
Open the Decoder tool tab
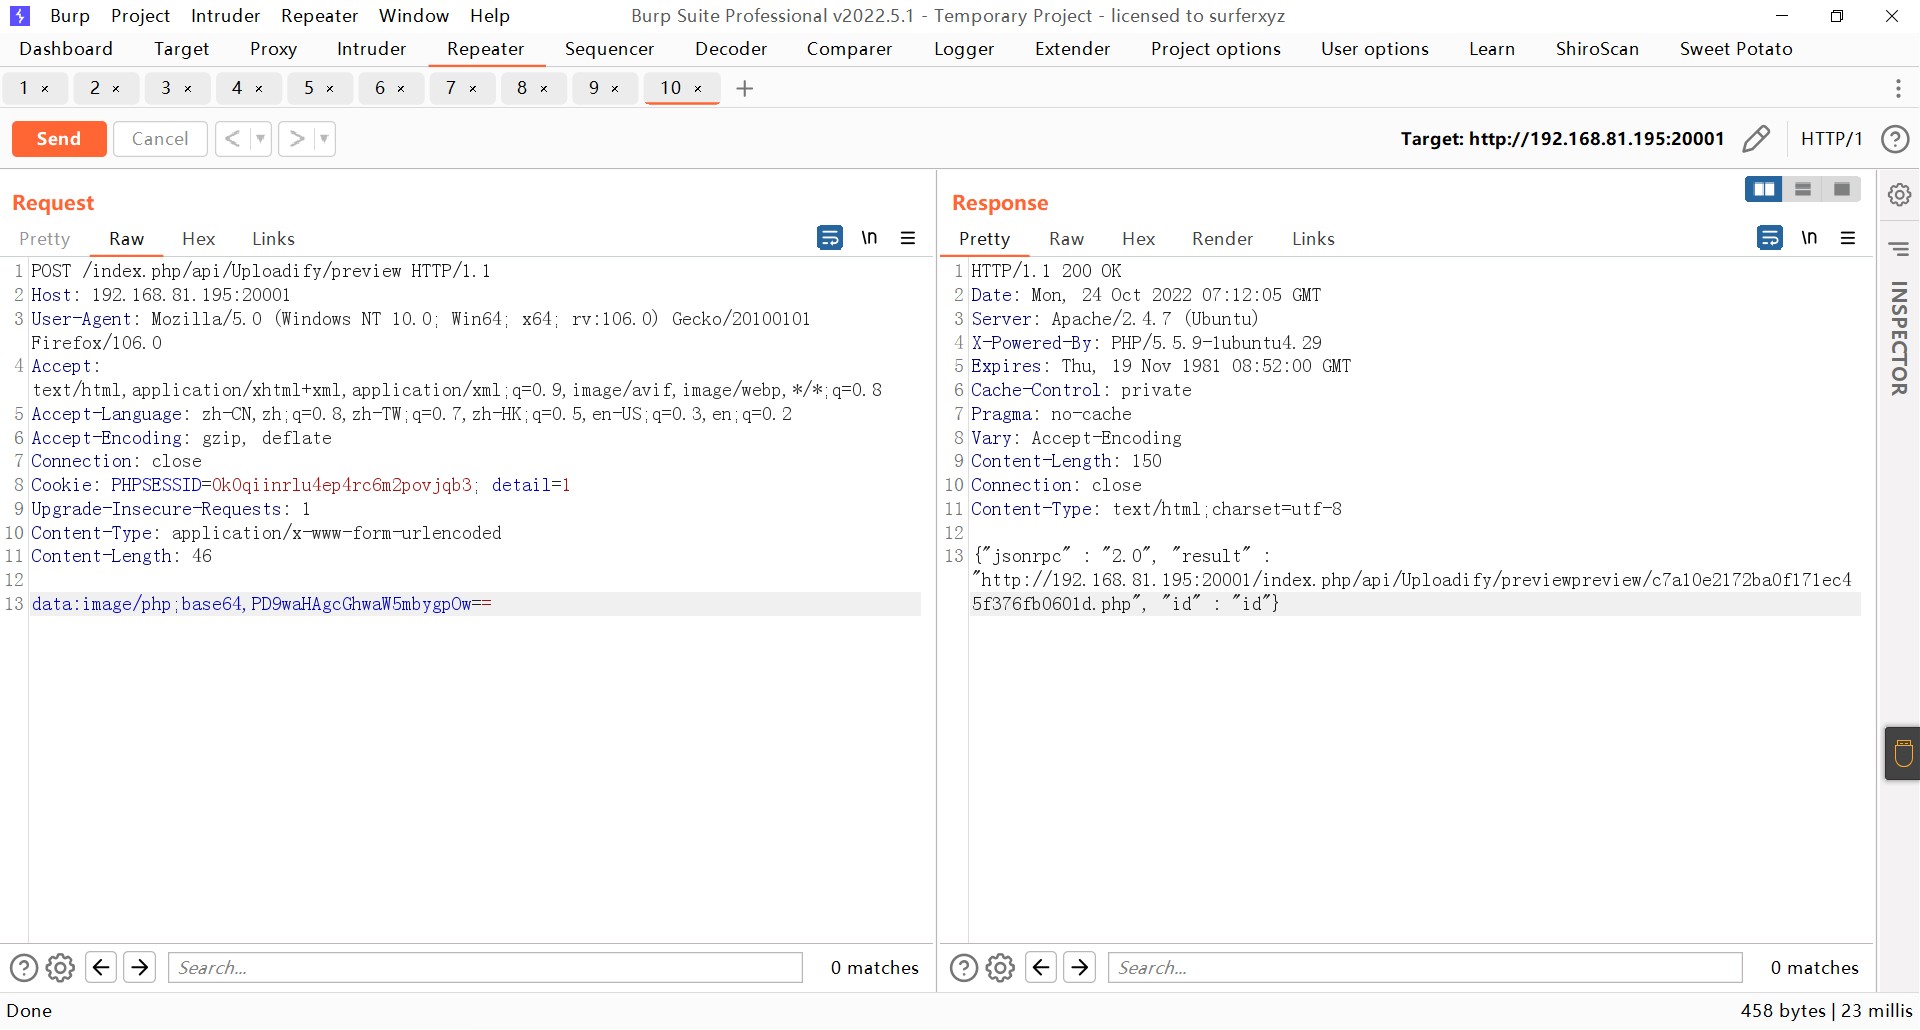click(x=731, y=49)
